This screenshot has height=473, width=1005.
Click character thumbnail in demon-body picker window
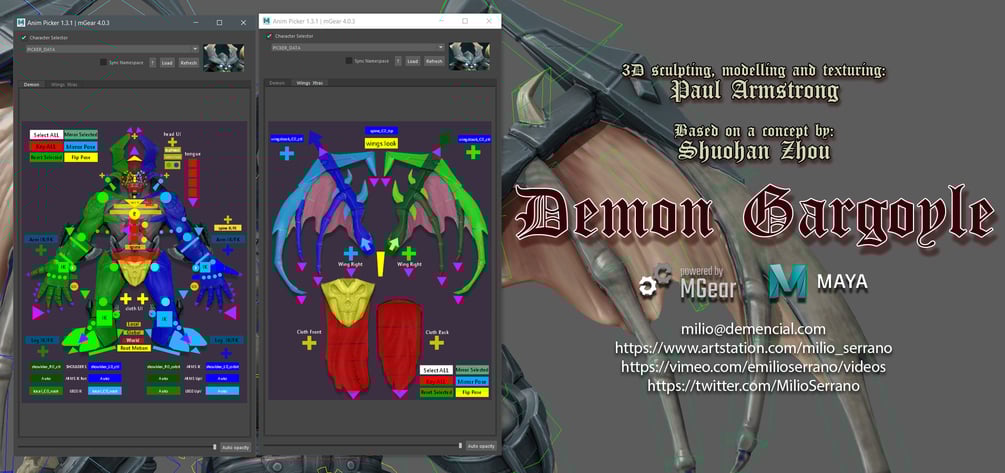(224, 58)
